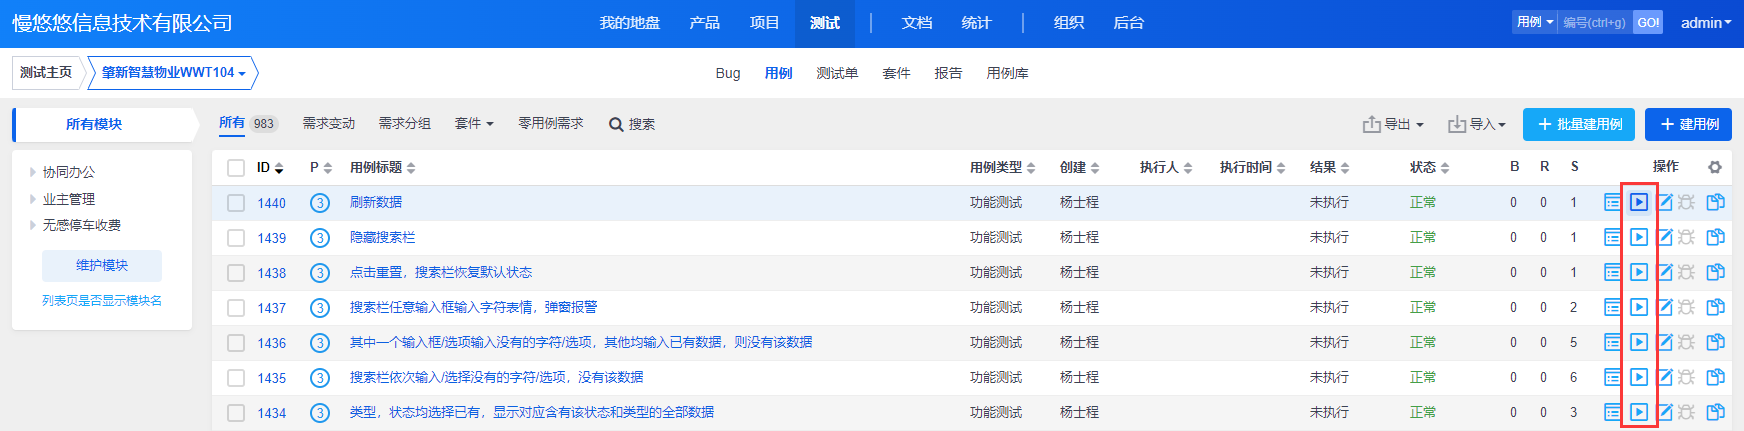Check the checkbox for case 1440
This screenshot has width=1744, height=431.
[236, 203]
